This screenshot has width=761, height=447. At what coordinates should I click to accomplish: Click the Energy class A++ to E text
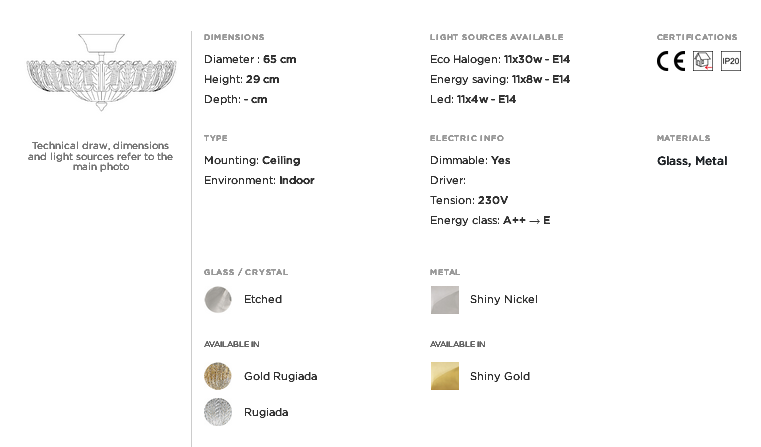[490, 220]
